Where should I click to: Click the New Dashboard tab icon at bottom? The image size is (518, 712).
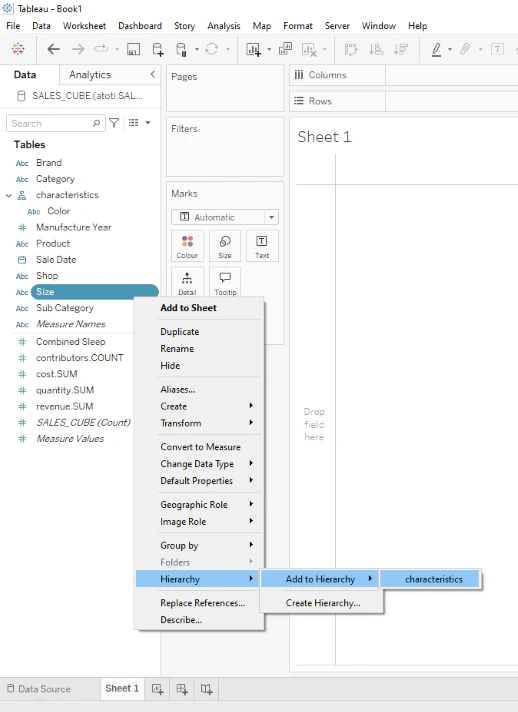click(182, 689)
